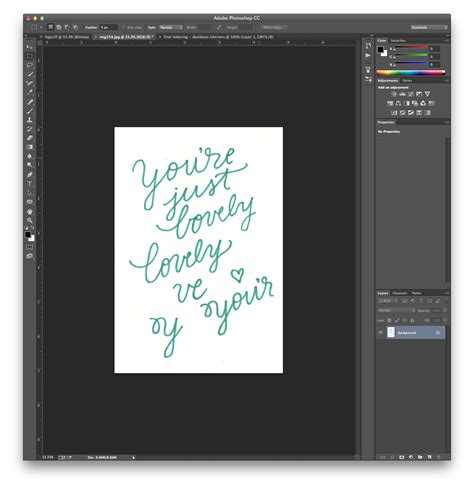Screen dimensions: 474x491
Task: Select the Ellipse shape tool
Action: coord(30,202)
